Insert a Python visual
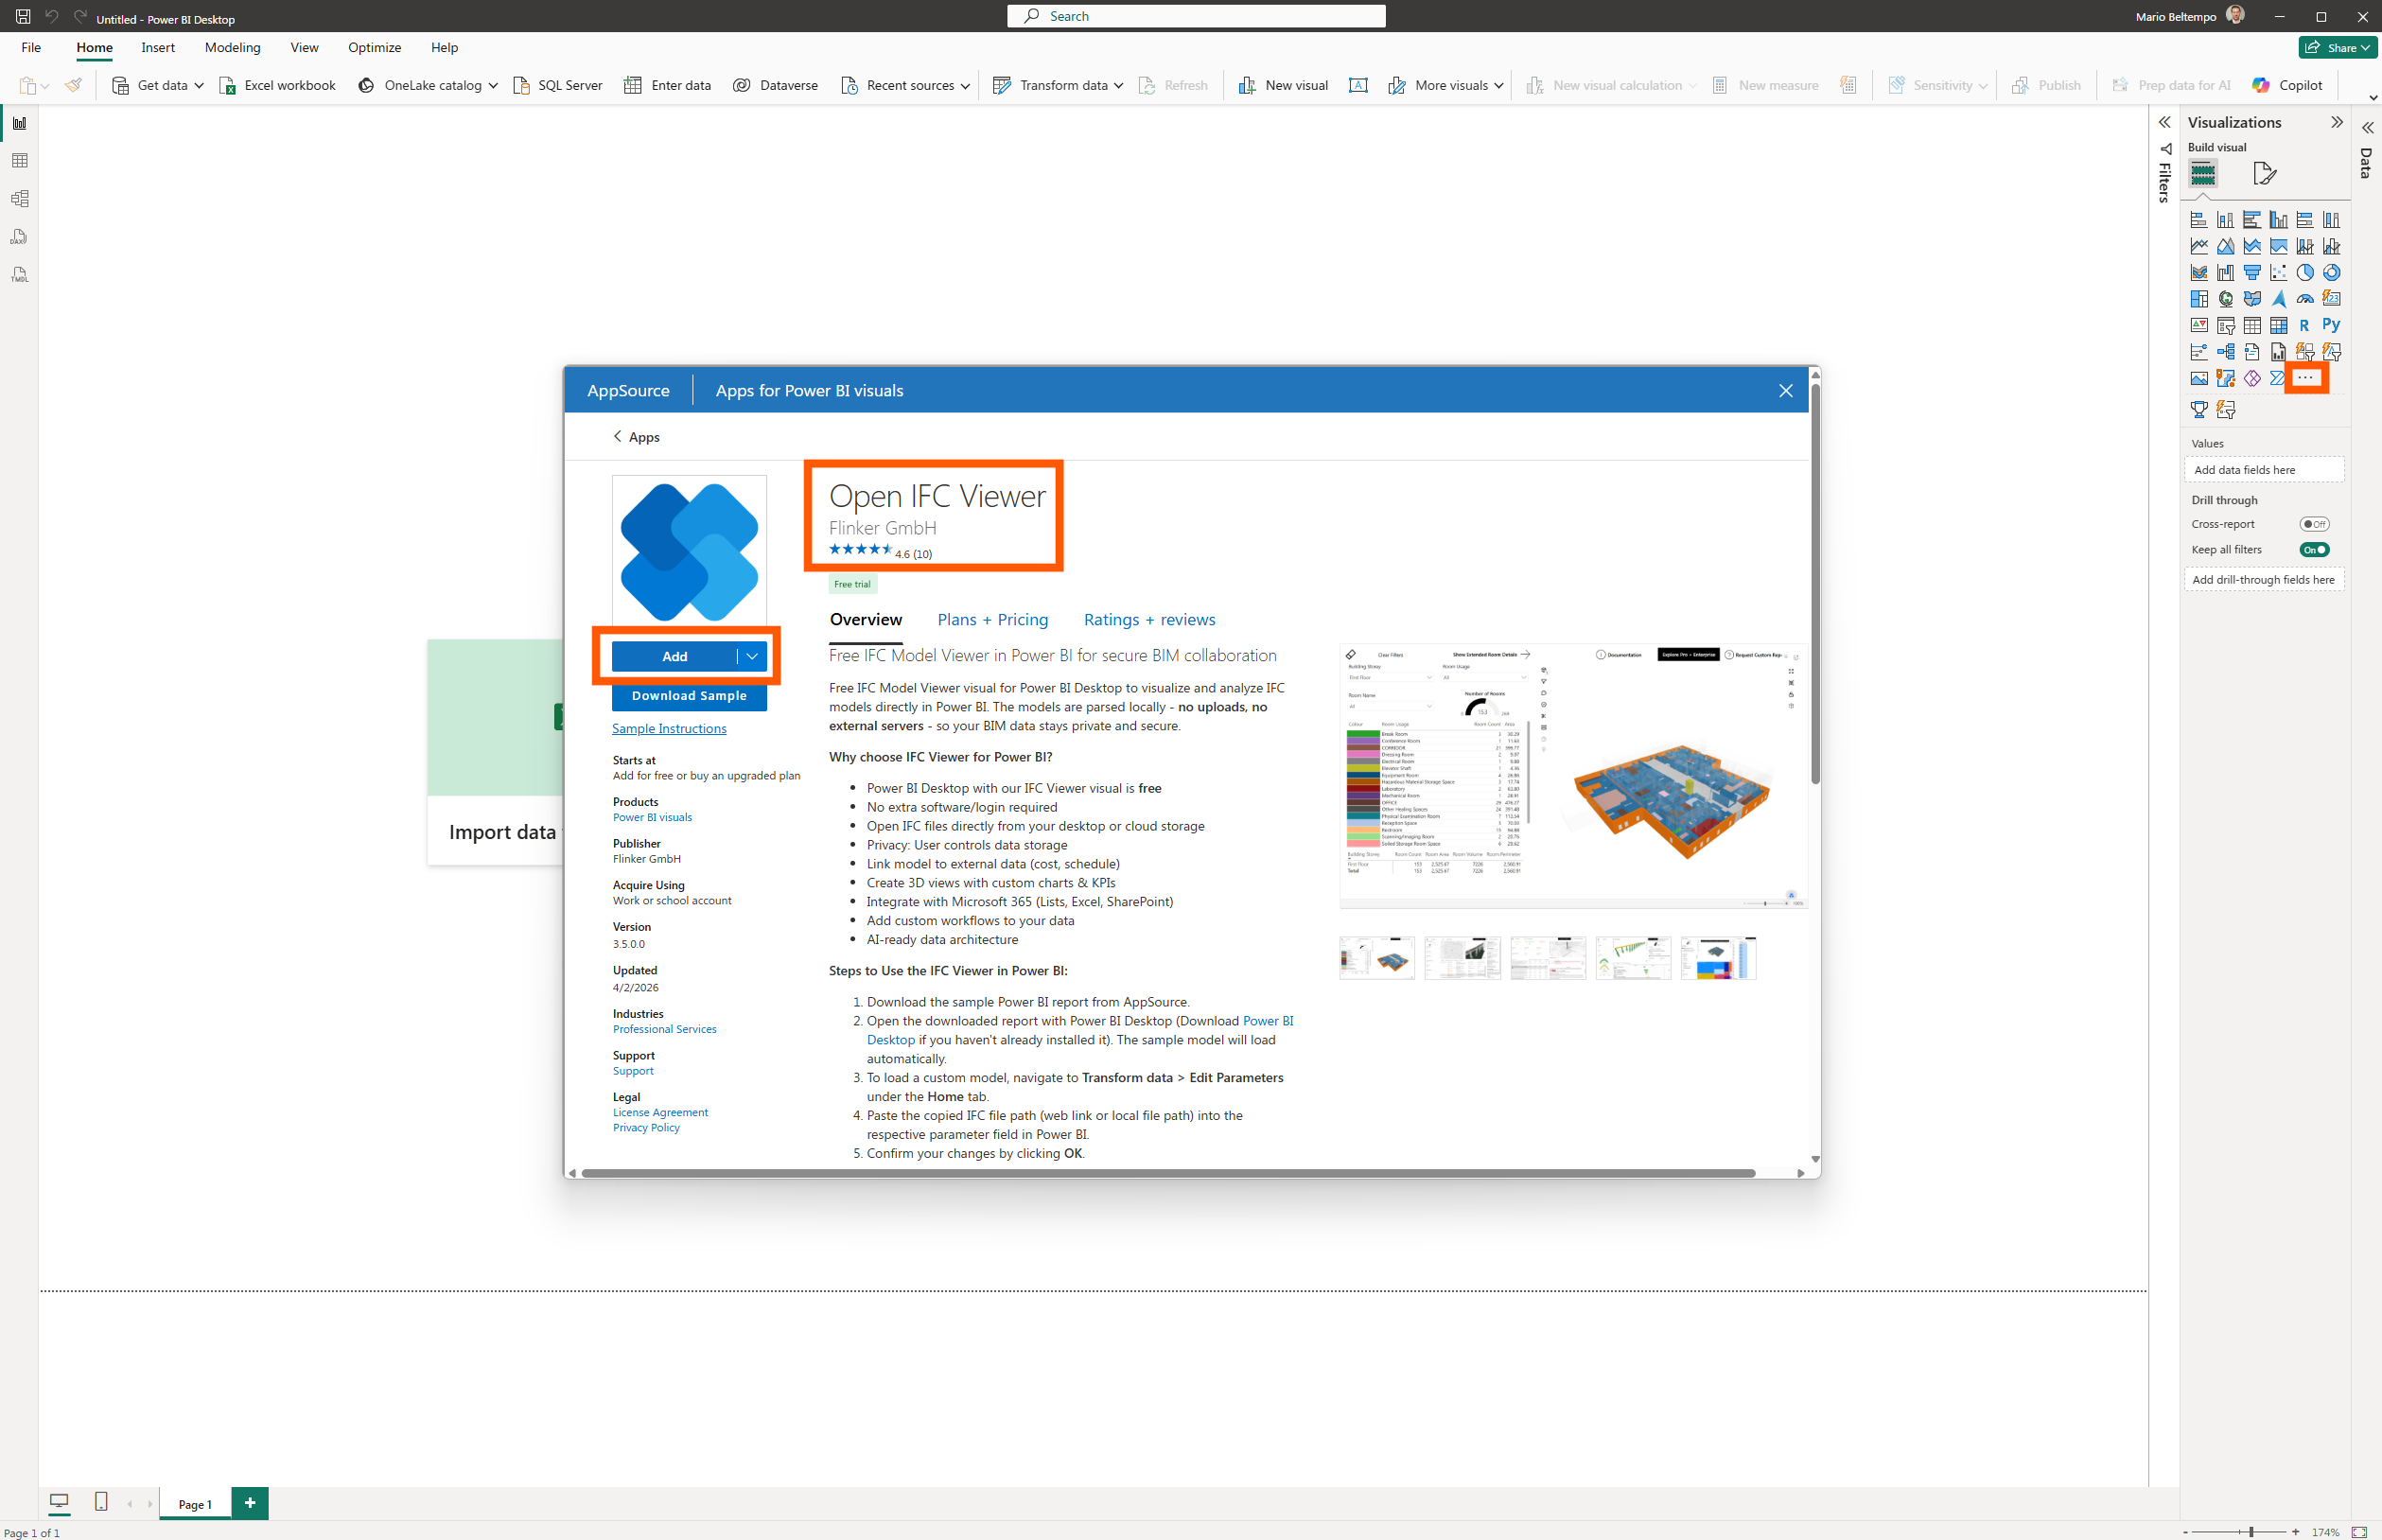This screenshot has height=1540, width=2382. click(x=2331, y=325)
